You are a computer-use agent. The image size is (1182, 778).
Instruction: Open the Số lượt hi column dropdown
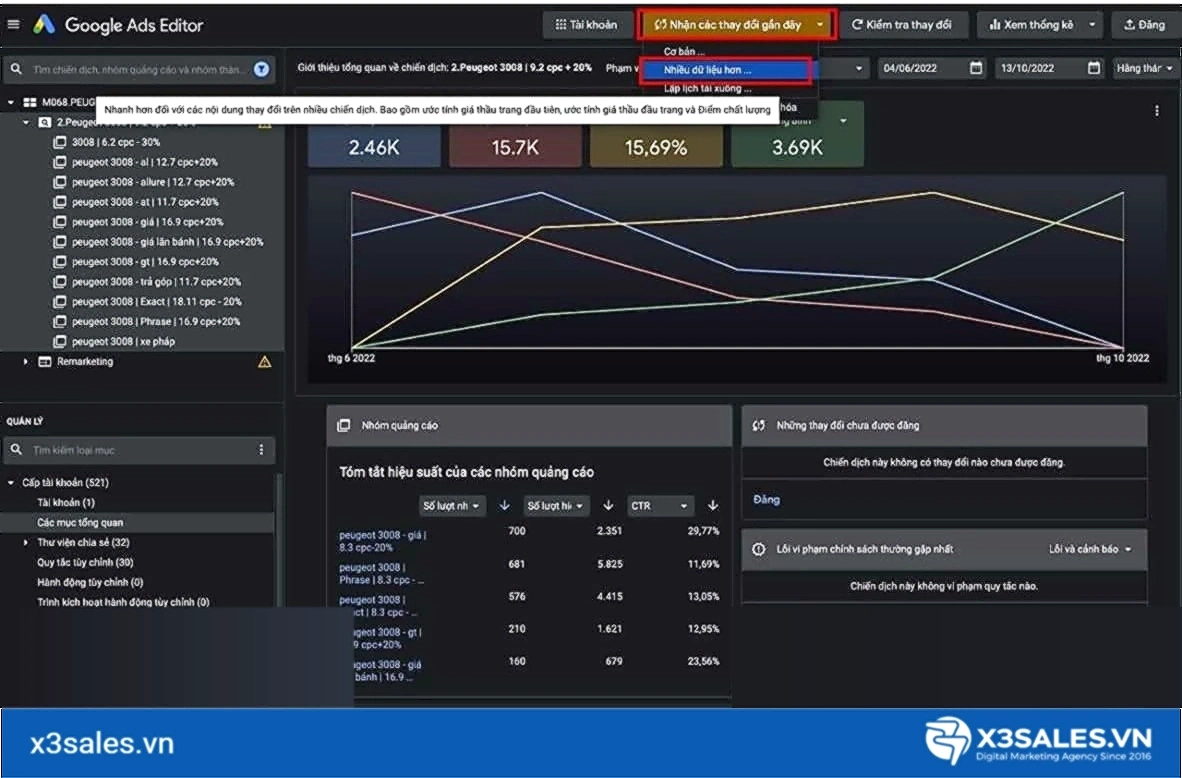[x=556, y=506]
